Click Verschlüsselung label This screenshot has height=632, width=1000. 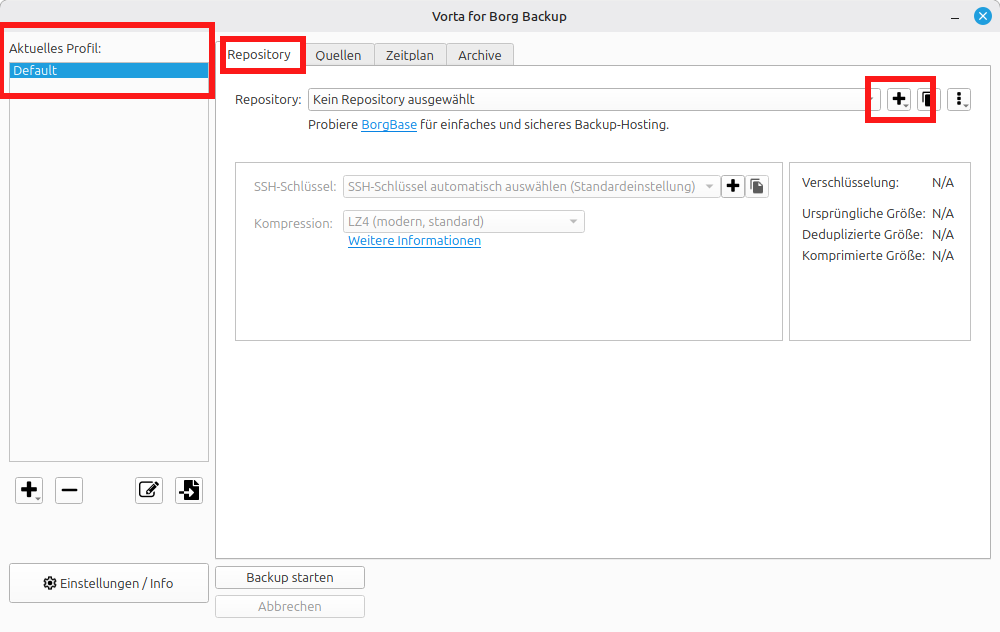click(x=850, y=182)
